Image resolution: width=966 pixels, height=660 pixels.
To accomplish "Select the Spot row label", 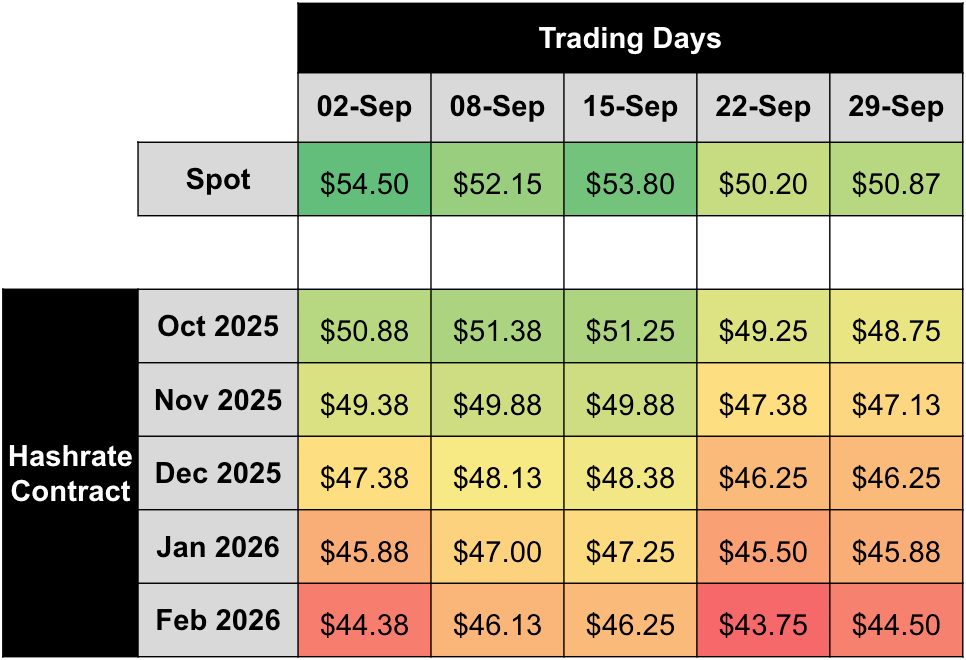I will [218, 180].
